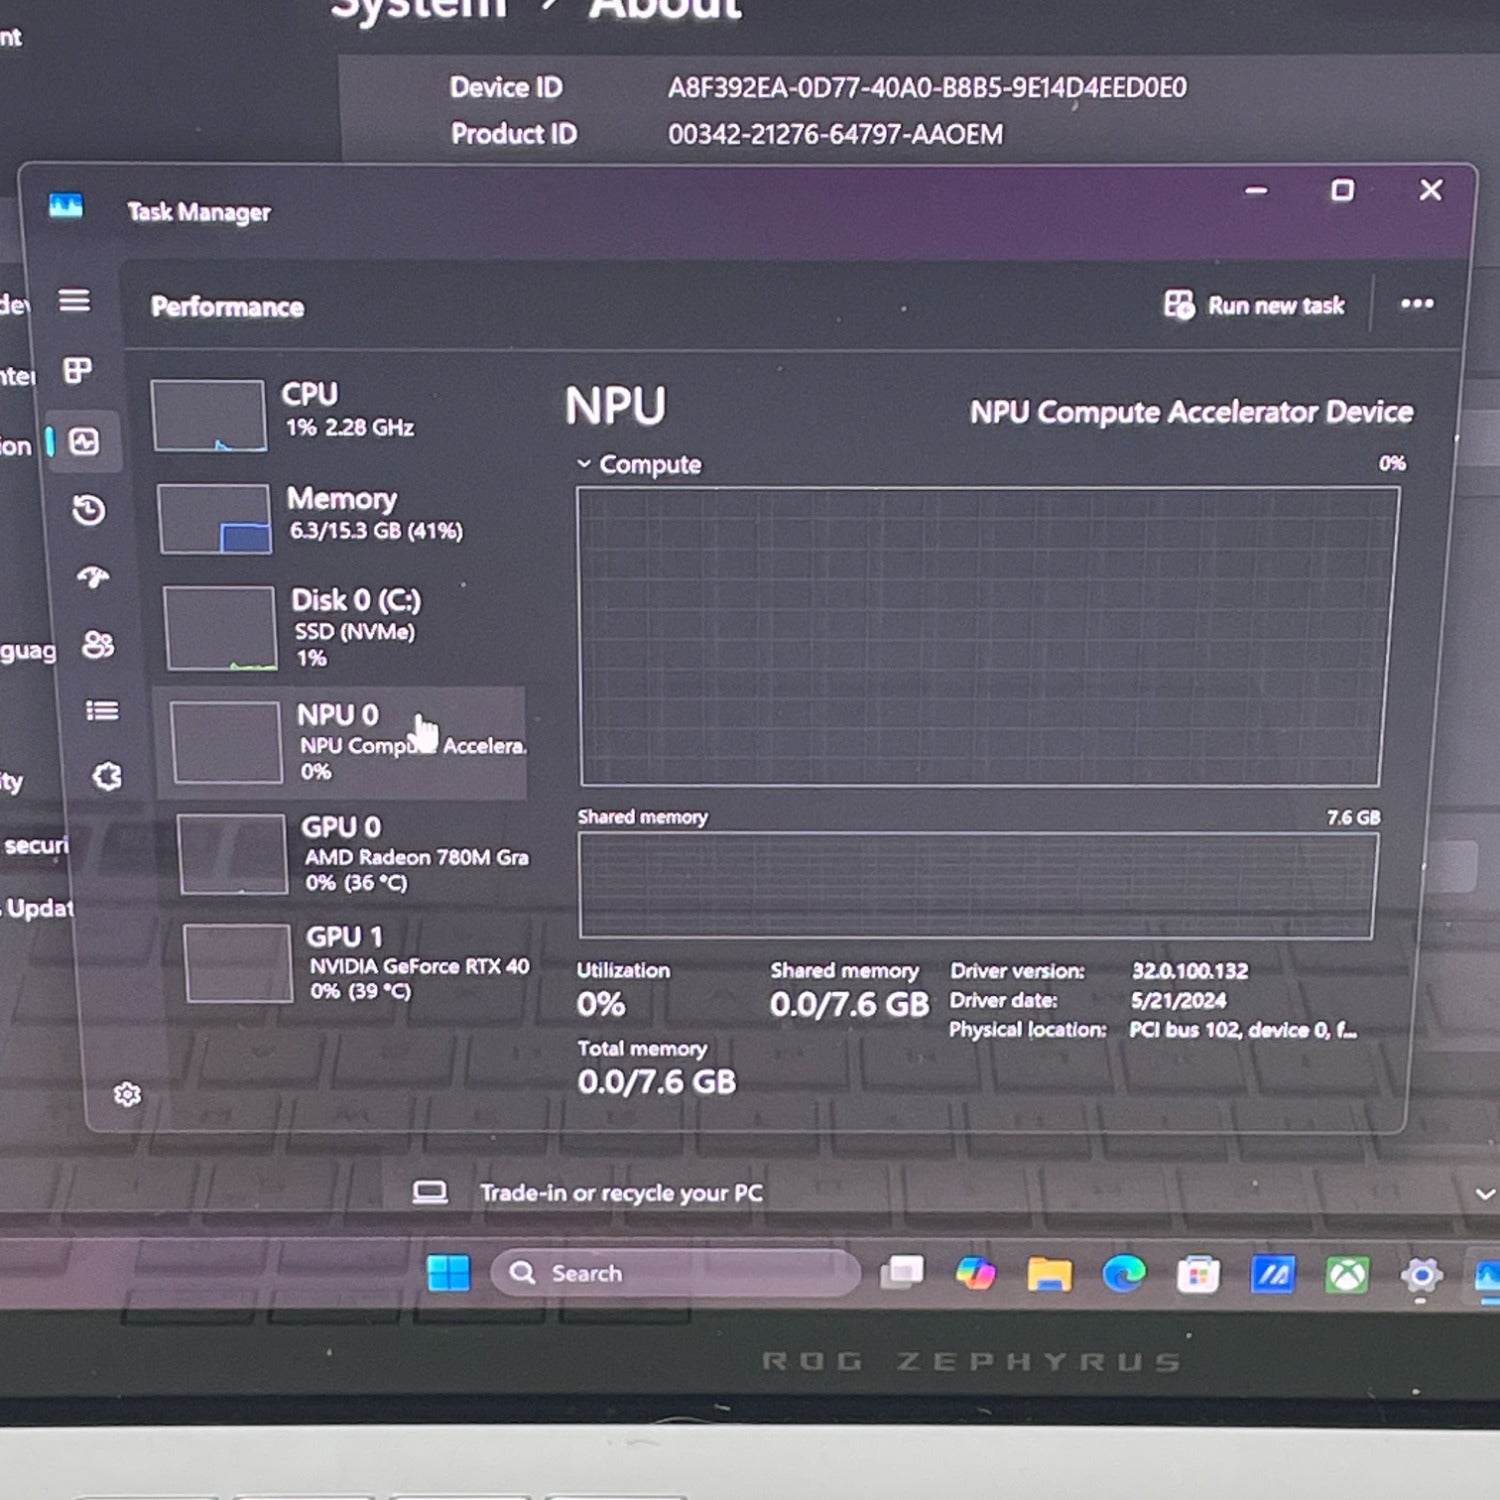Click Memory mini graph thumbnail
Viewport: 1500px width, 1500px height.
[214, 519]
